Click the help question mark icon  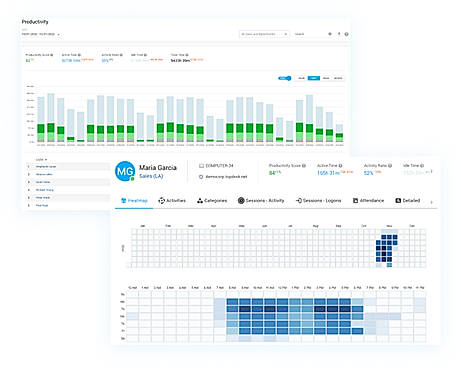(x=347, y=34)
